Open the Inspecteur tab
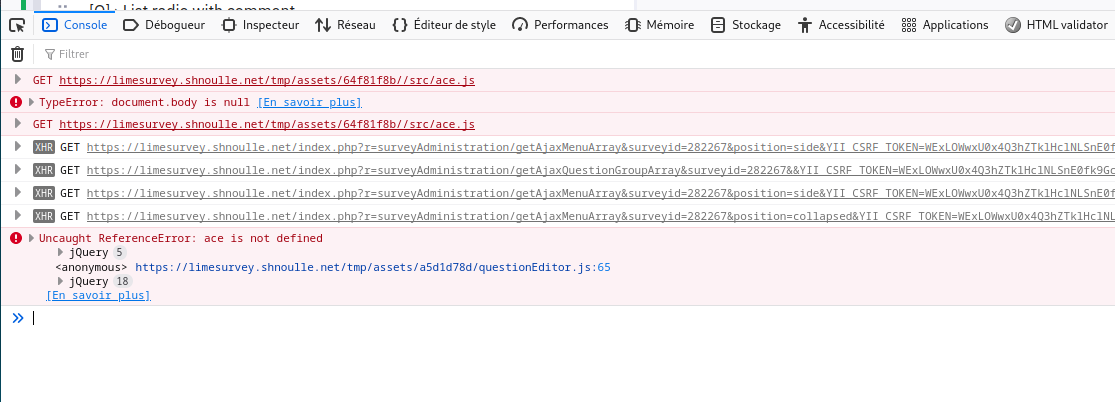This screenshot has width=1115, height=402. pos(260,25)
